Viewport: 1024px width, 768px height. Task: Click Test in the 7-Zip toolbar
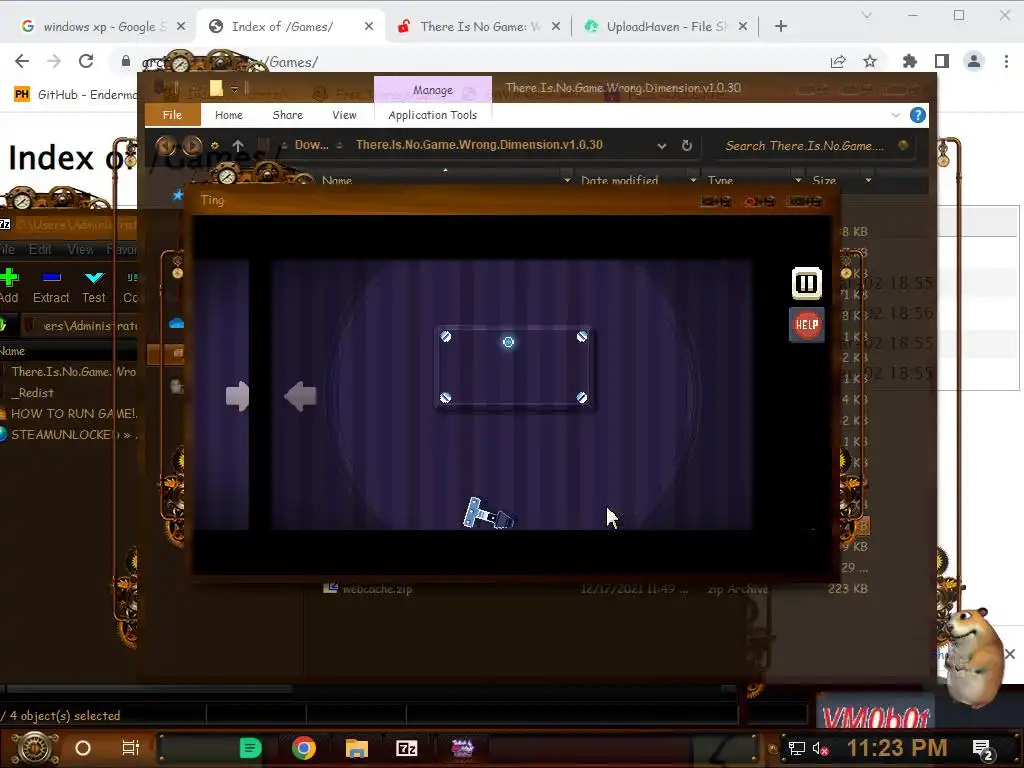(94, 286)
